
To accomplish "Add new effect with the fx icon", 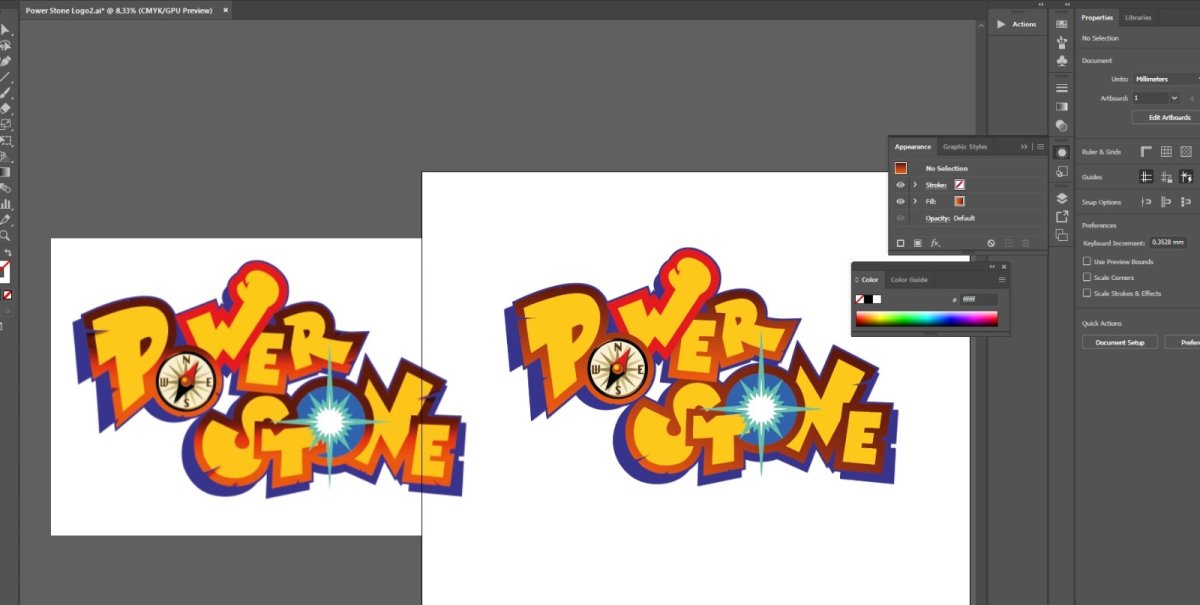I will point(935,243).
